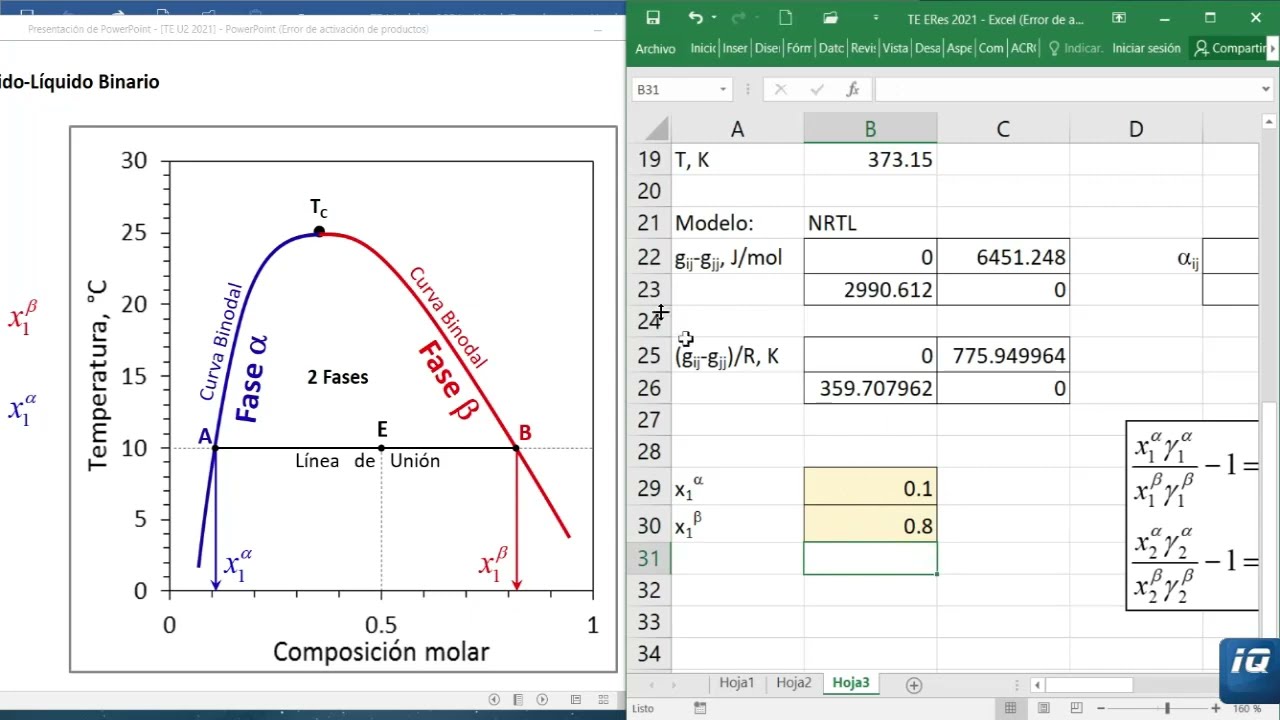Click the horizontal scrollbar left arrow
1280x720 pixels.
1038,685
